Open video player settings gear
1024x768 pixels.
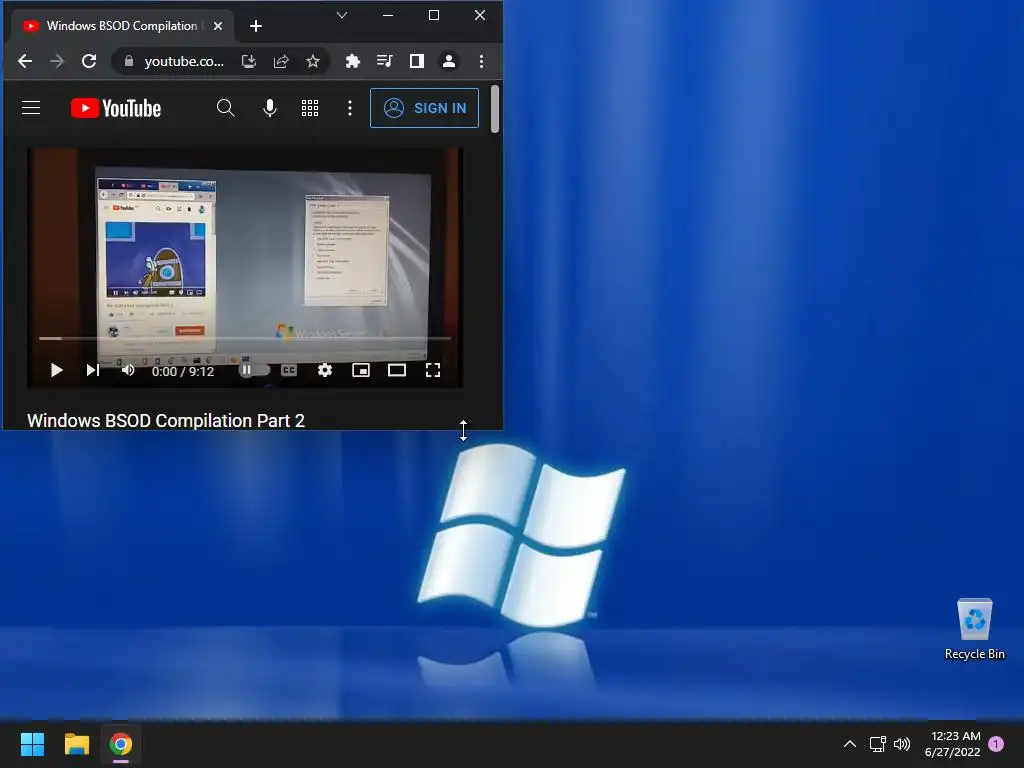point(325,370)
